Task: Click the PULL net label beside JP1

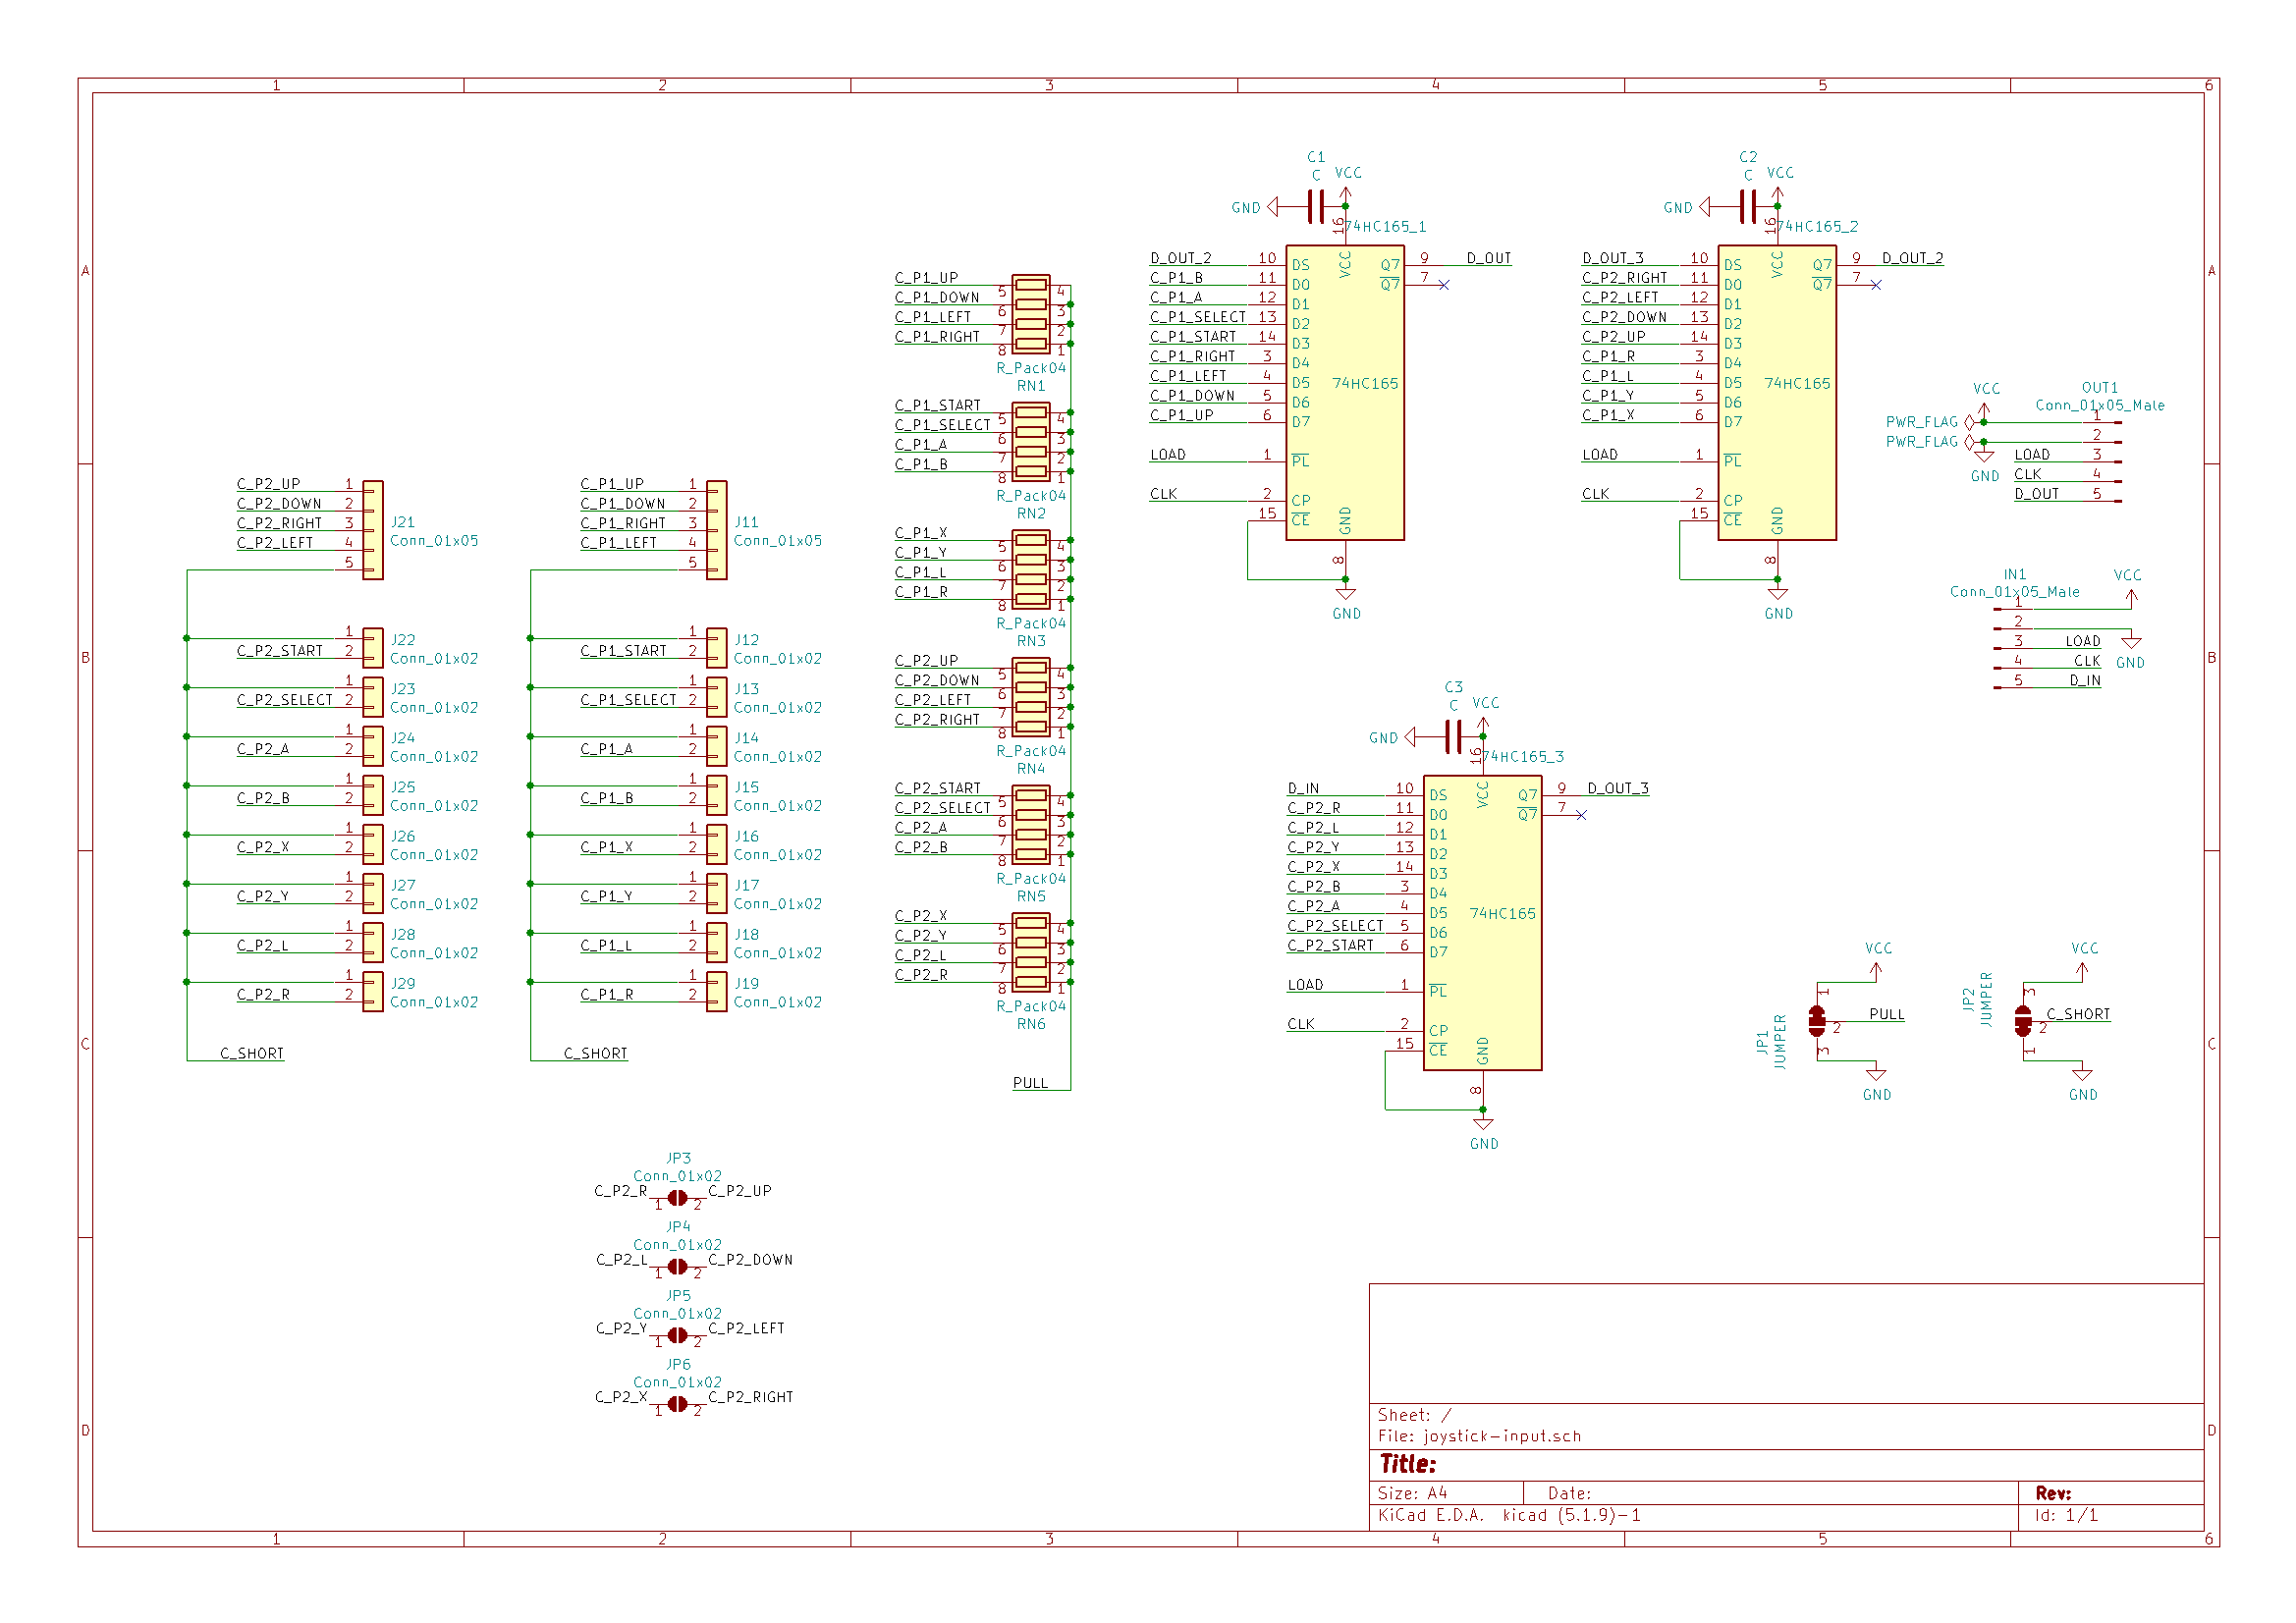Action: [1886, 1014]
